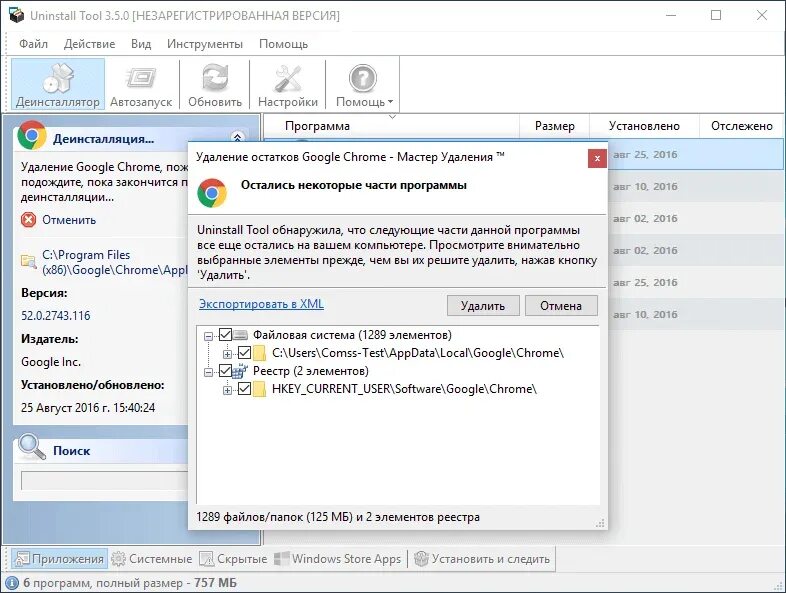
Task: Click the Установить и следить button
Action: tap(482, 558)
